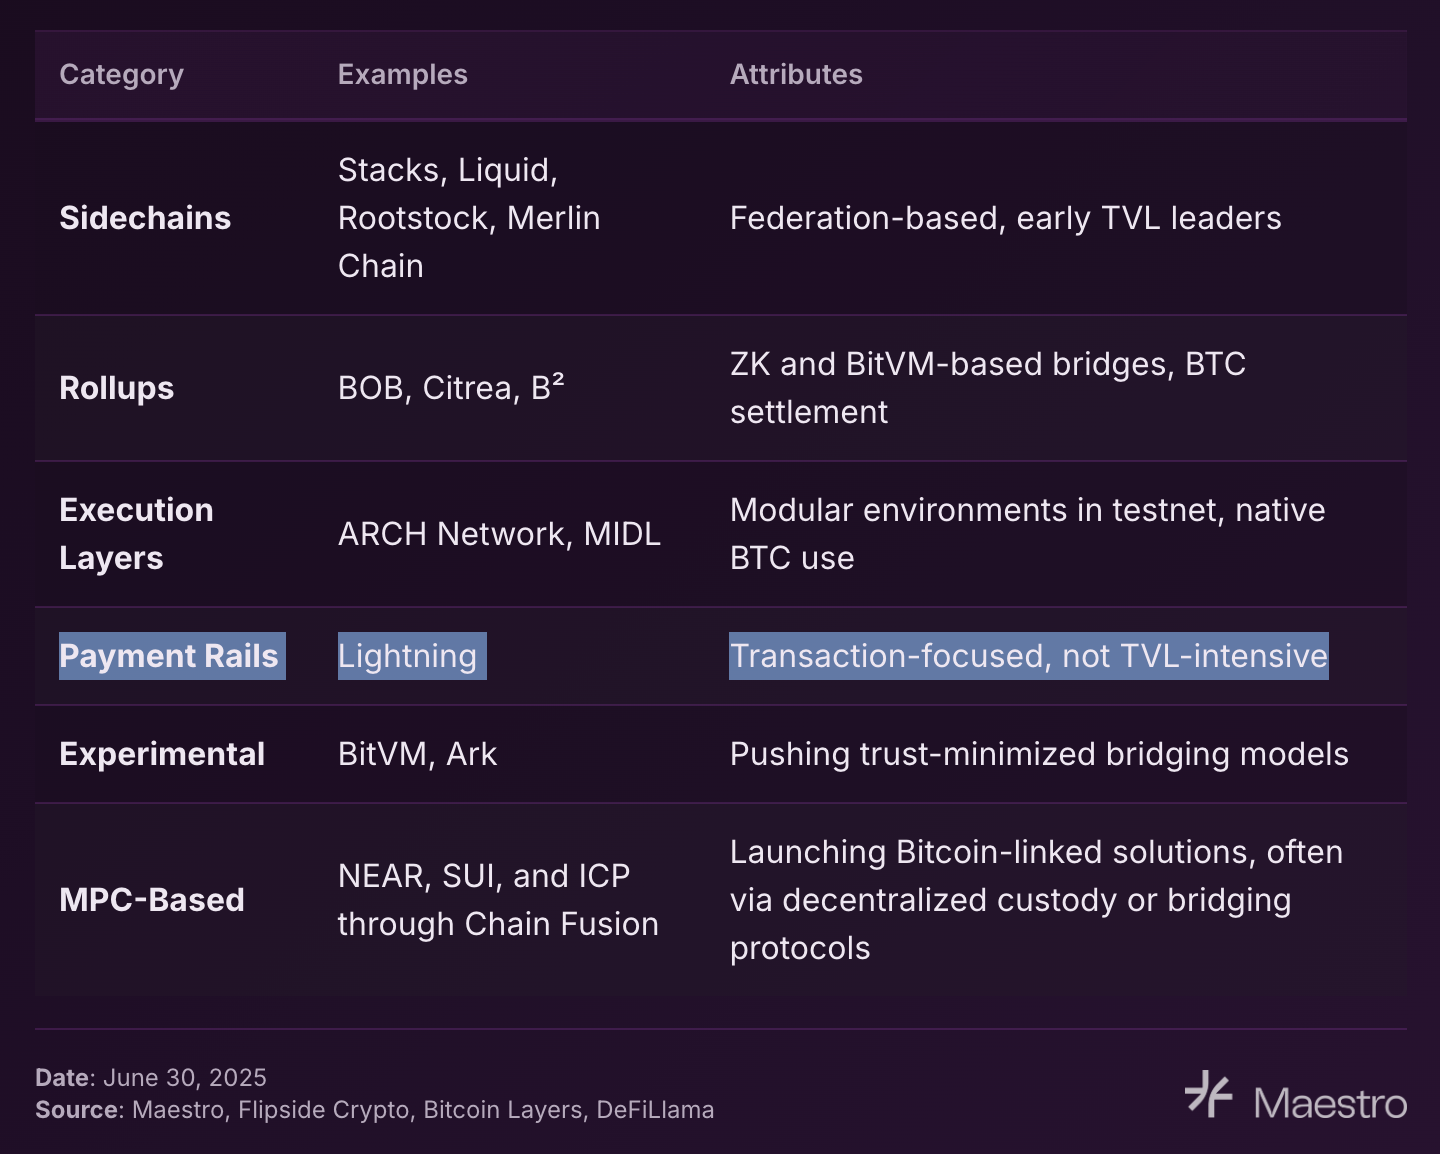Click the Maestro brand name text
Image resolution: width=1440 pixels, height=1154 pixels.
[x=1330, y=1104]
